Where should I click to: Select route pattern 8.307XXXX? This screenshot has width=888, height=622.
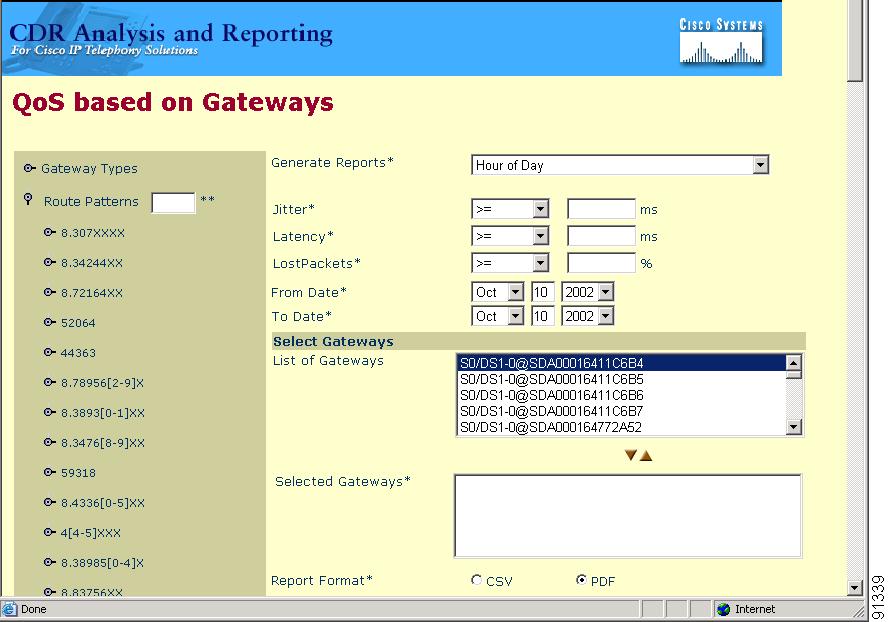(x=93, y=233)
